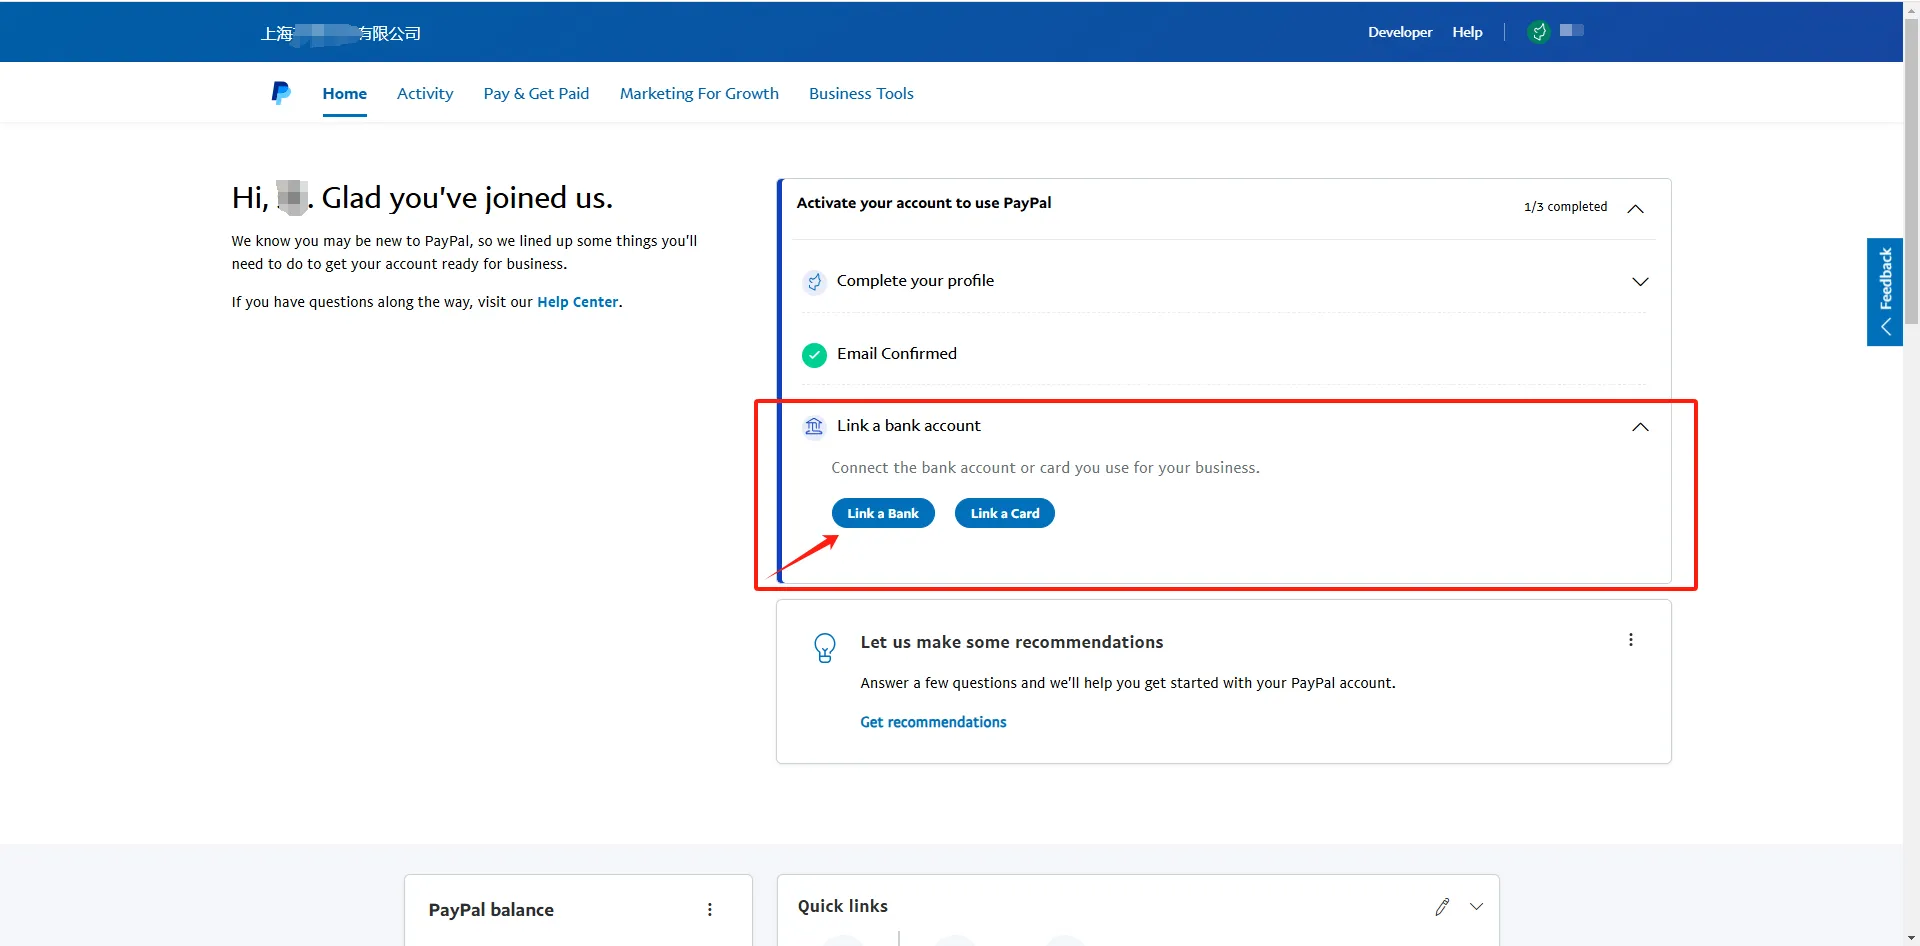Open the Activity tab
1920x946 pixels.
pos(425,93)
